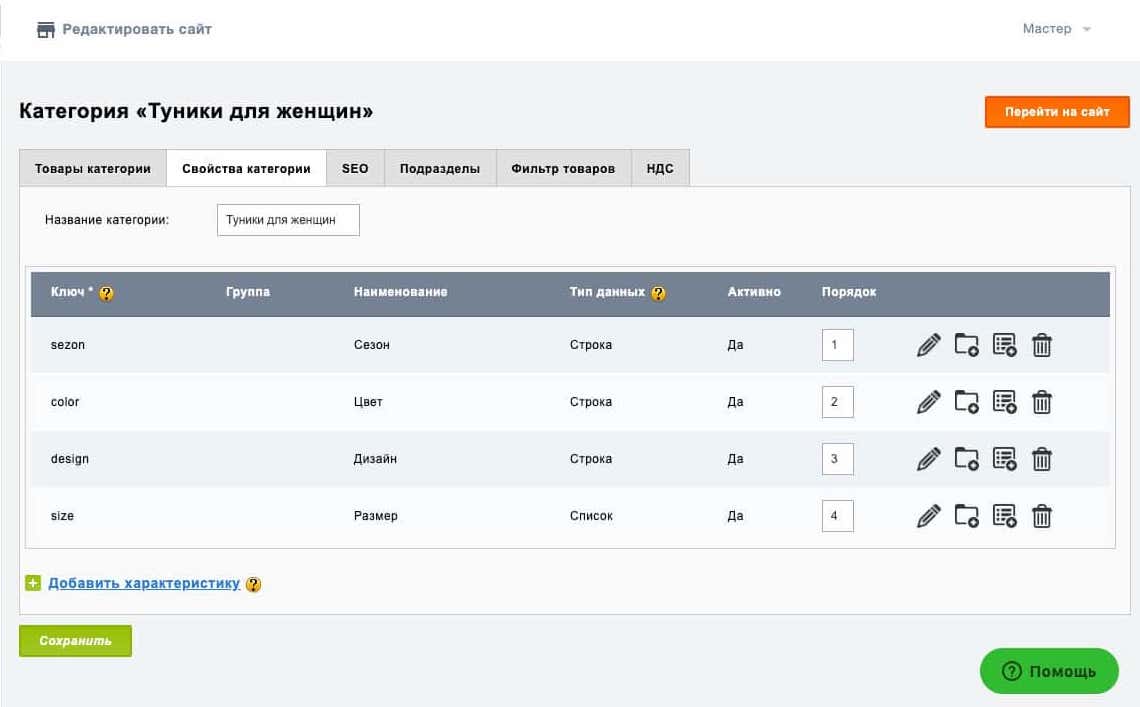
Task: Edit the size property using pencil icon
Action: point(928,516)
